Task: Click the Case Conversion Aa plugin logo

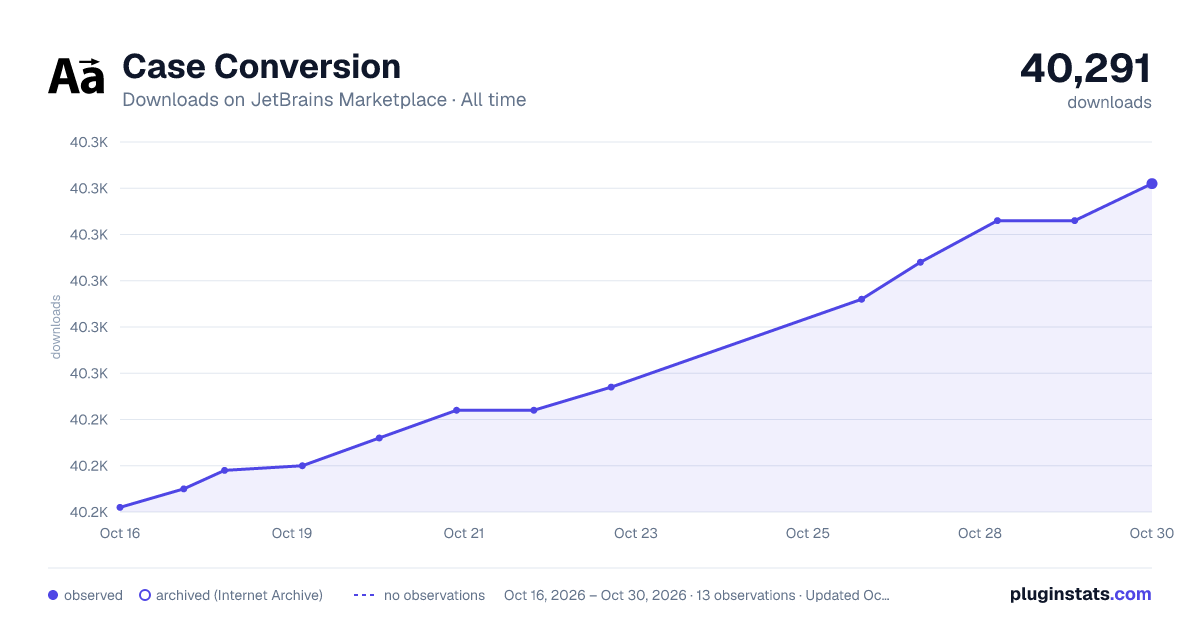Action: [x=76, y=76]
